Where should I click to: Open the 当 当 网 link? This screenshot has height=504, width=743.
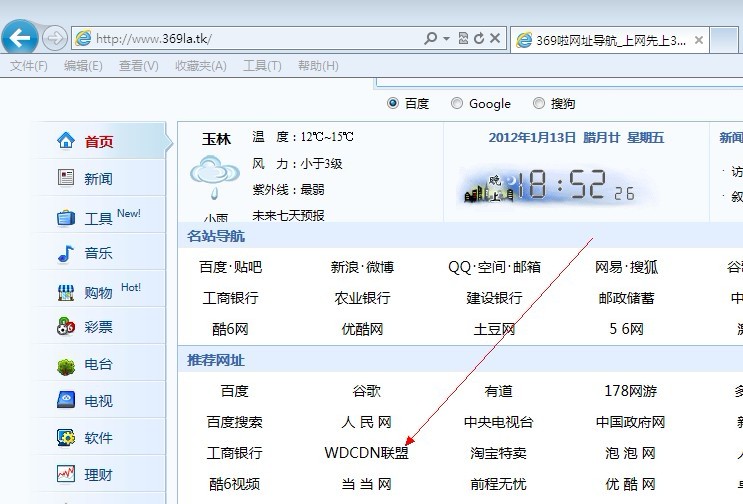tap(366, 484)
